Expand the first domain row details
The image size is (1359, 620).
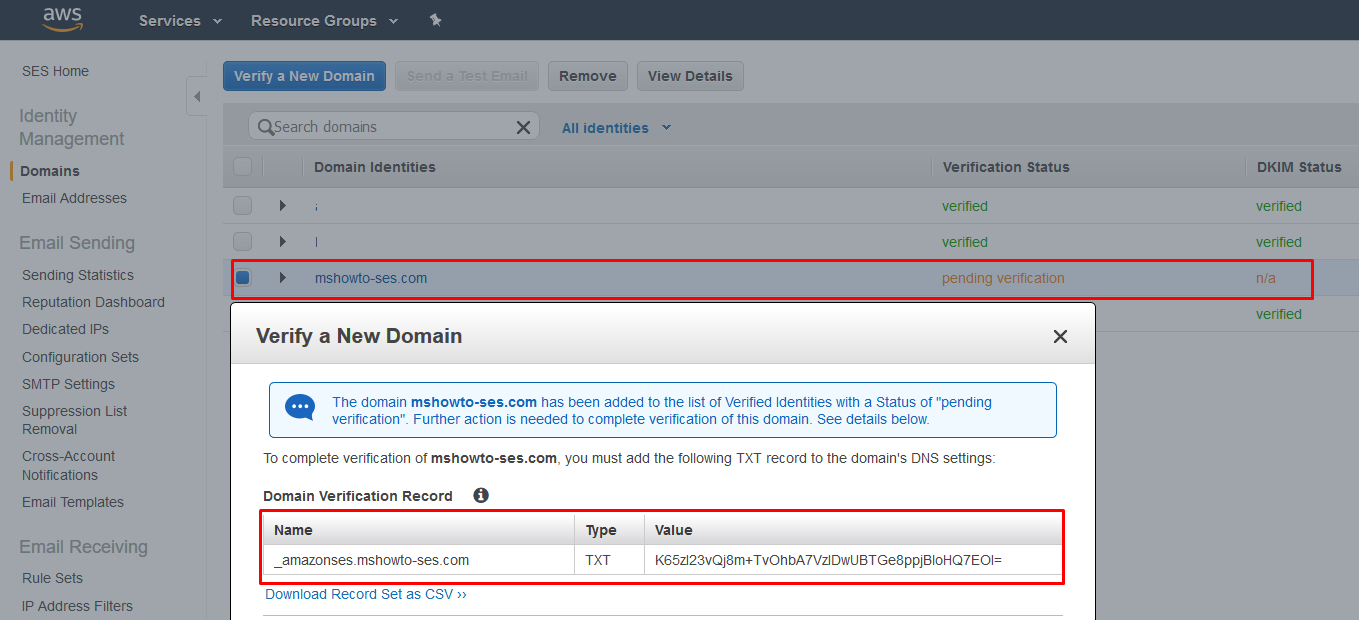pyautogui.click(x=282, y=206)
